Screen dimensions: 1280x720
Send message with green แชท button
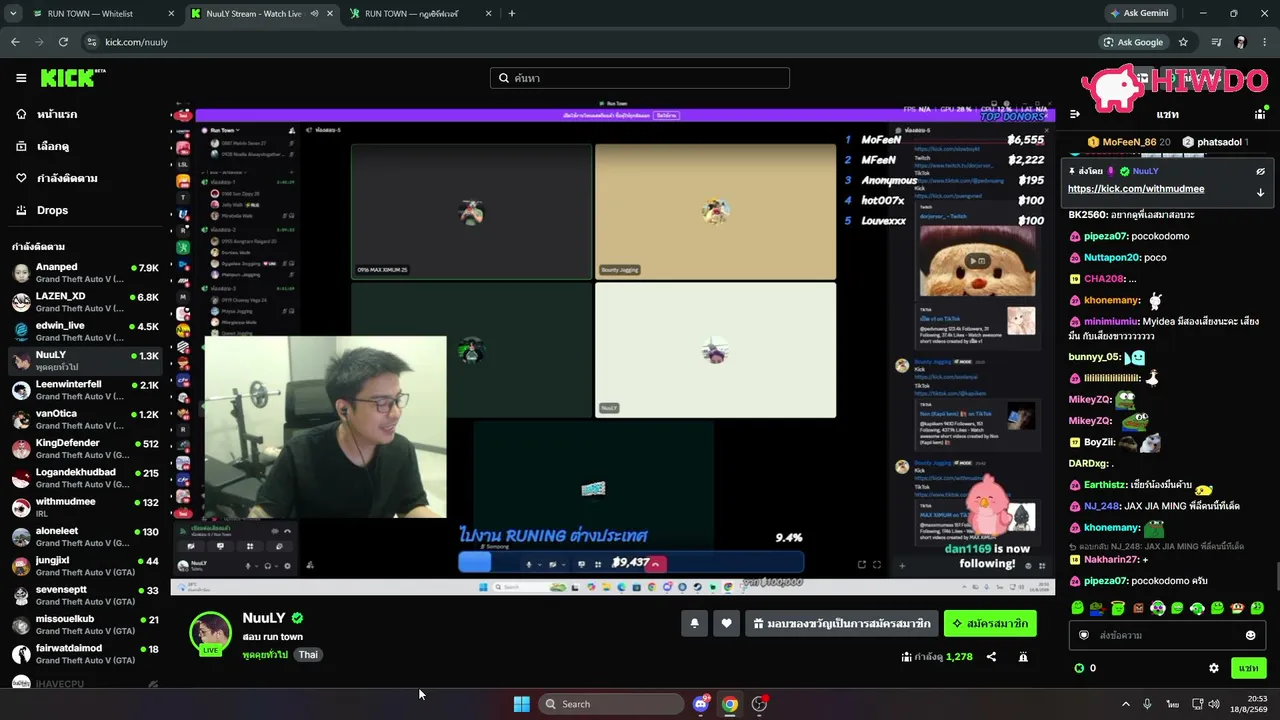[1249, 668]
